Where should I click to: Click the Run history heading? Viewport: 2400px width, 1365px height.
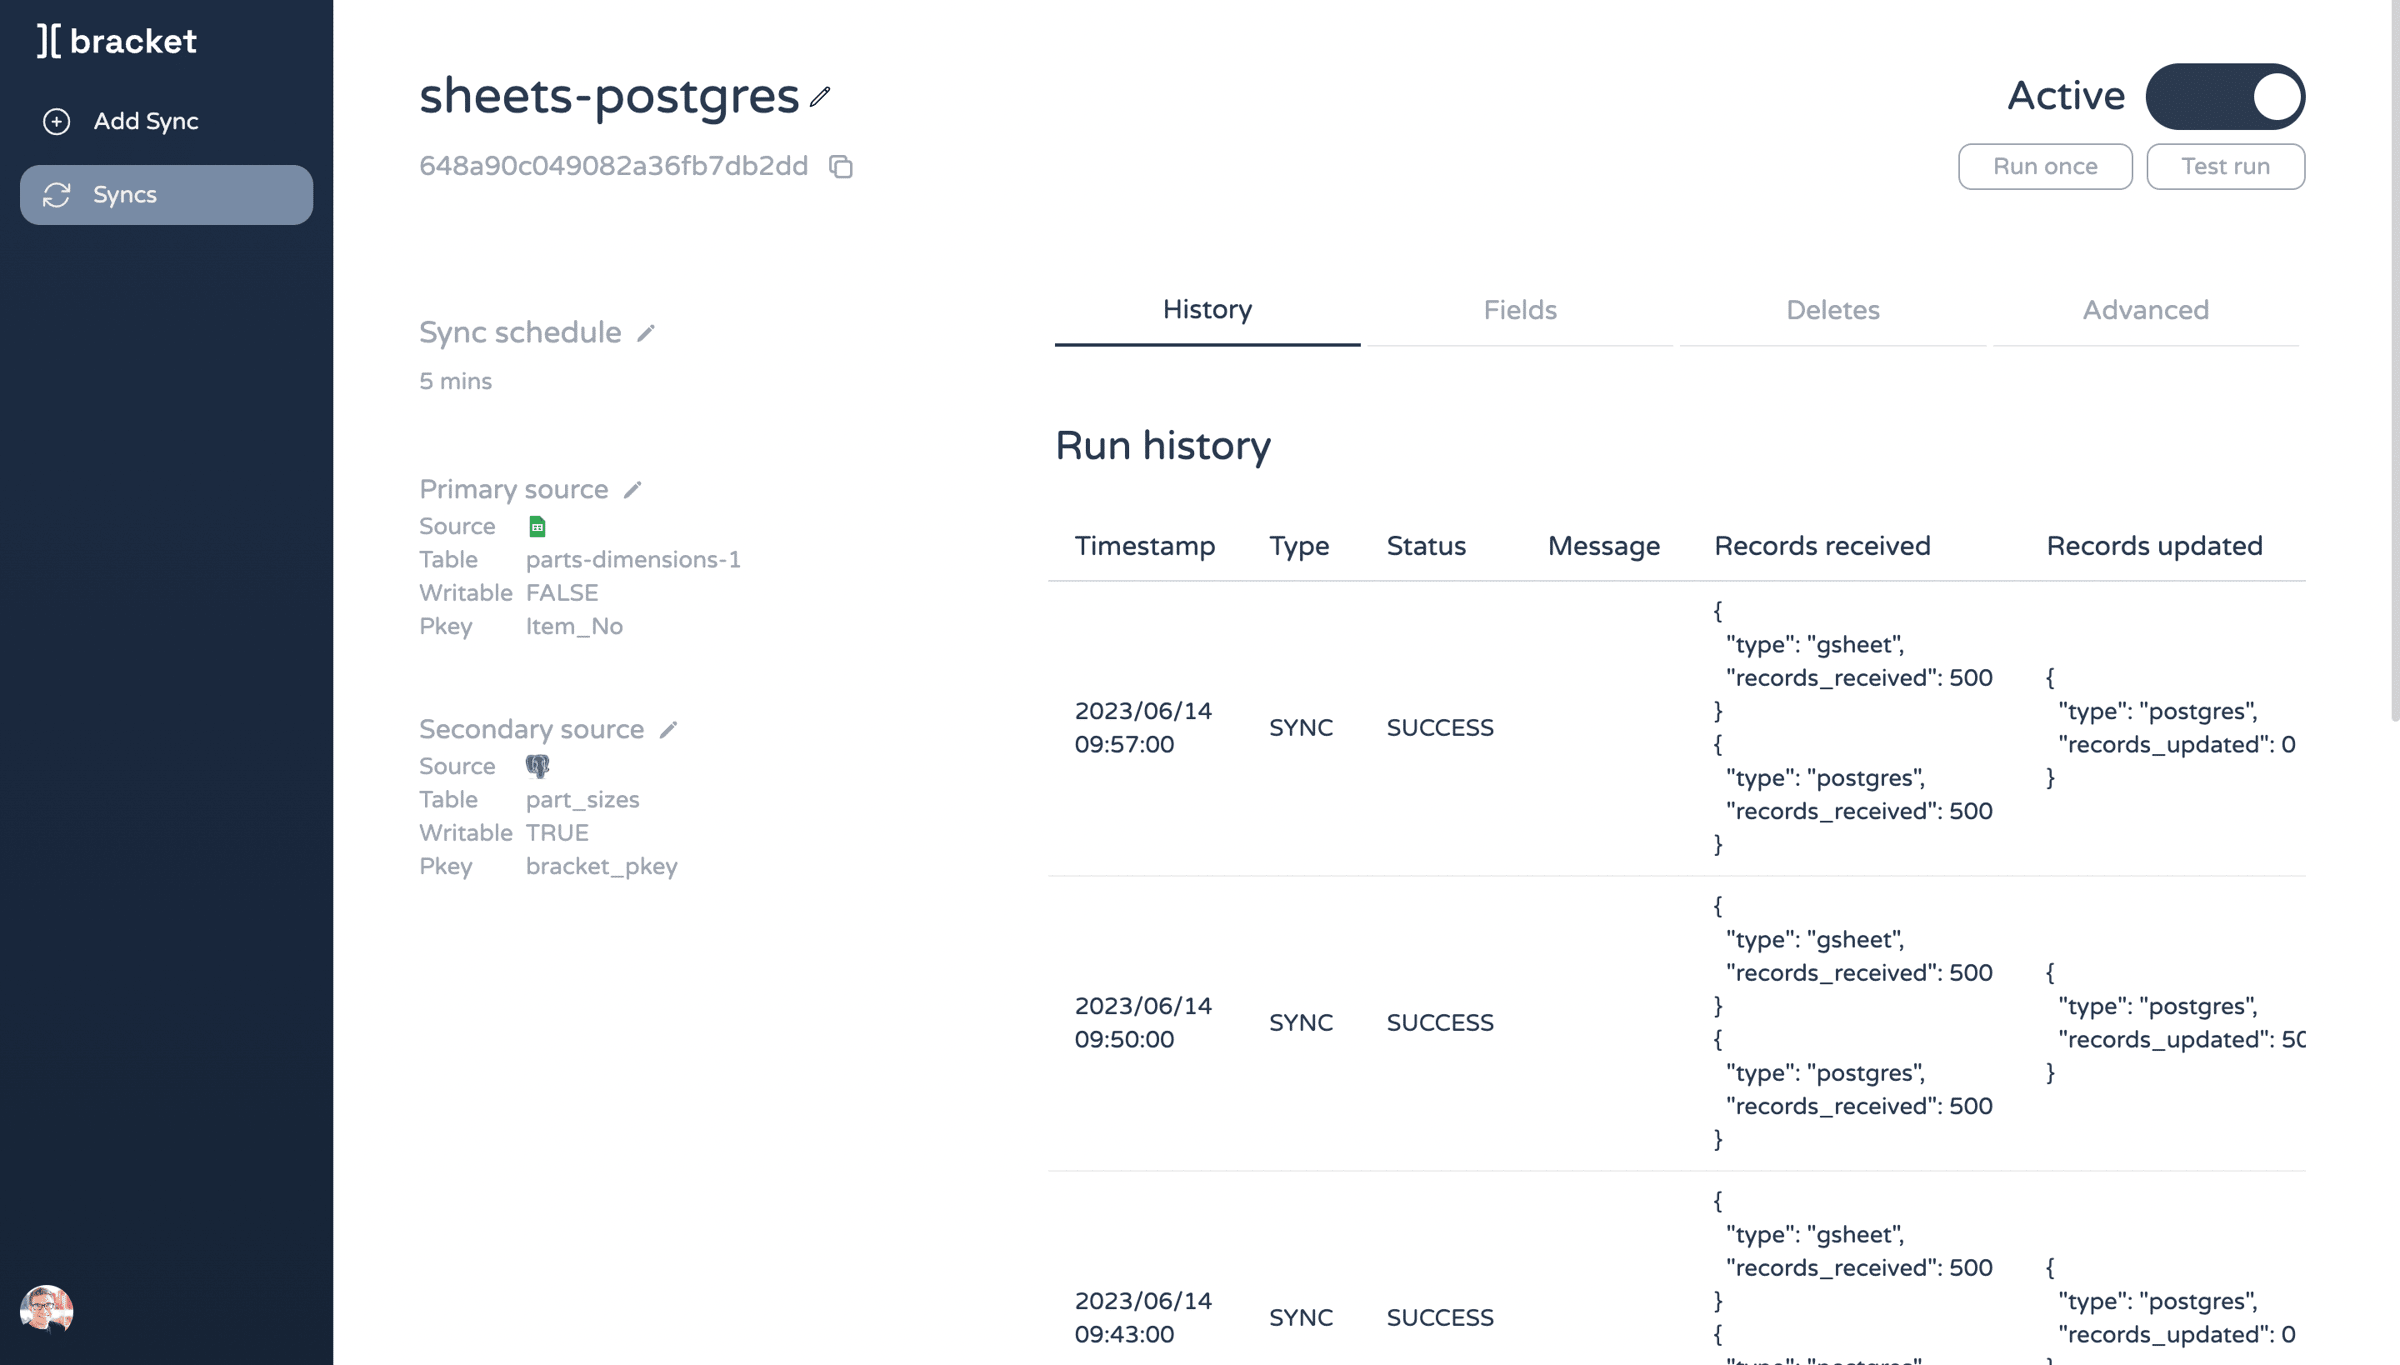coord(1162,446)
